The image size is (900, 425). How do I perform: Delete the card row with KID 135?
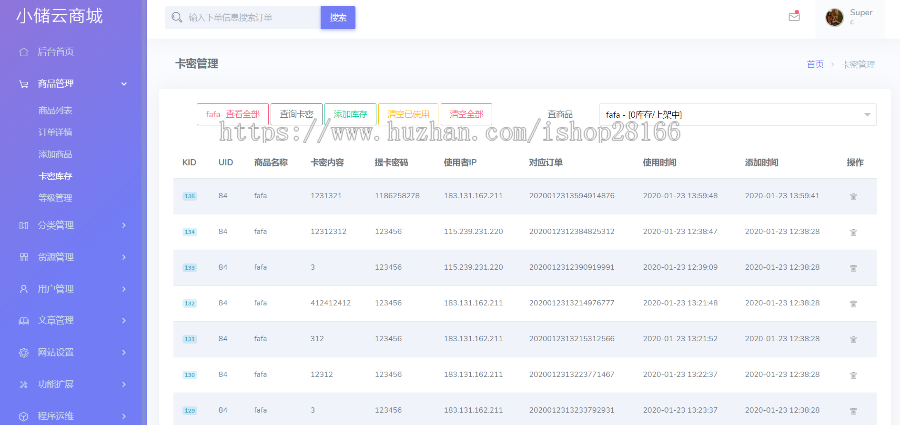tap(853, 196)
